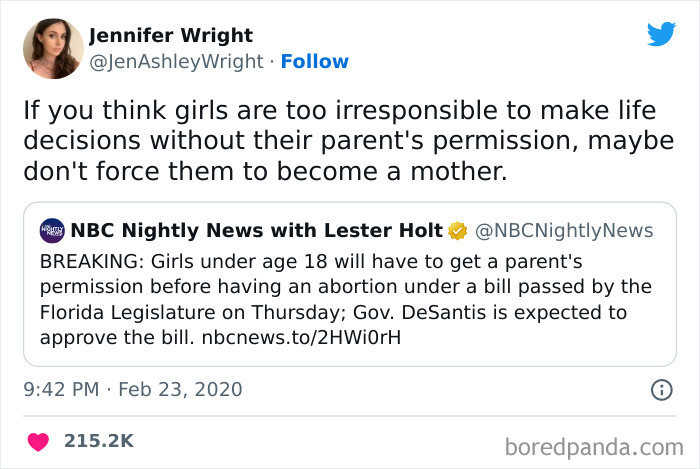Click the Twitter bird logo
Image resolution: width=700 pixels, height=469 pixels.
coord(661,34)
